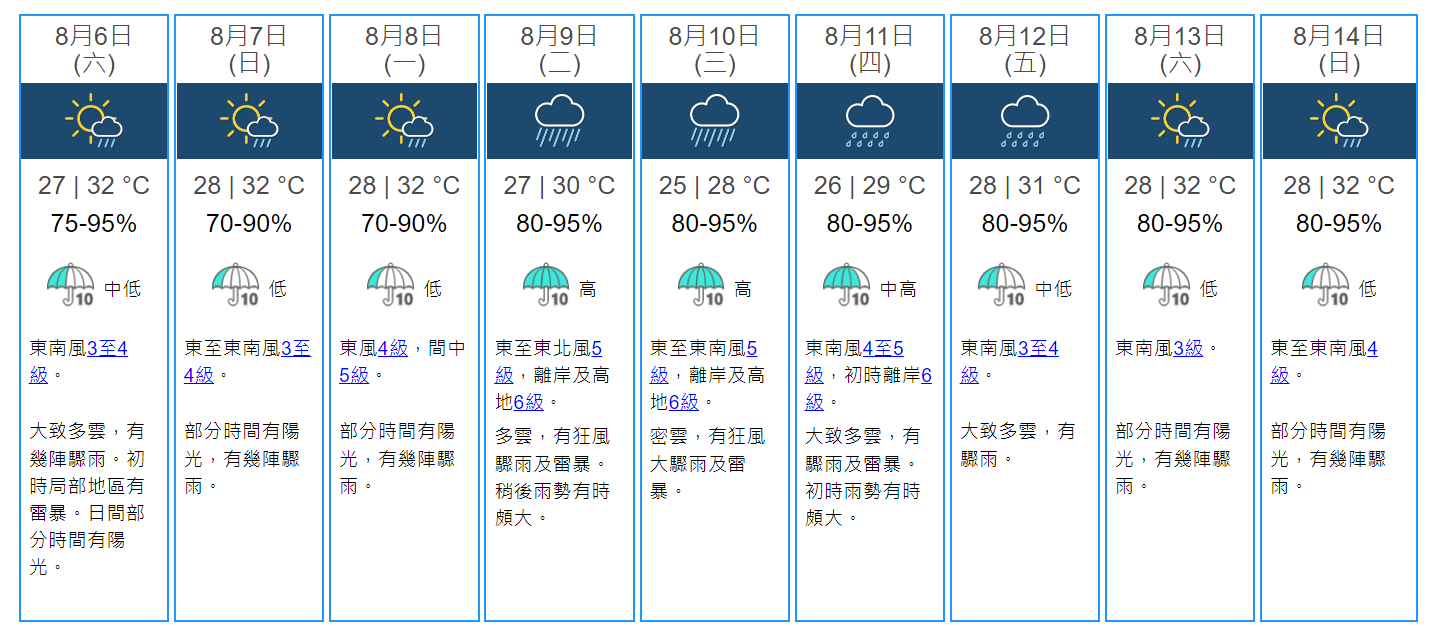Click the umbrella rain-probability icon for 8月6日

pos(71,287)
